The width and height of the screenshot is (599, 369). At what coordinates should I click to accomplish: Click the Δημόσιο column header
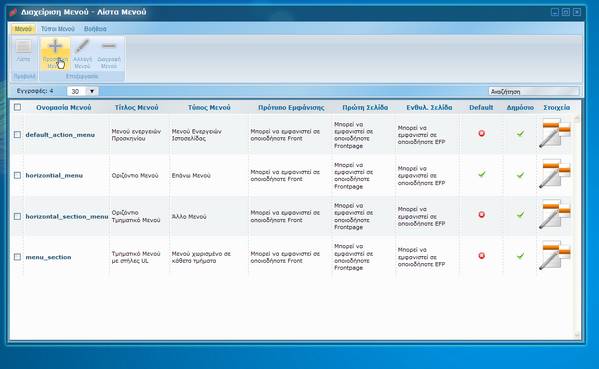pos(520,107)
